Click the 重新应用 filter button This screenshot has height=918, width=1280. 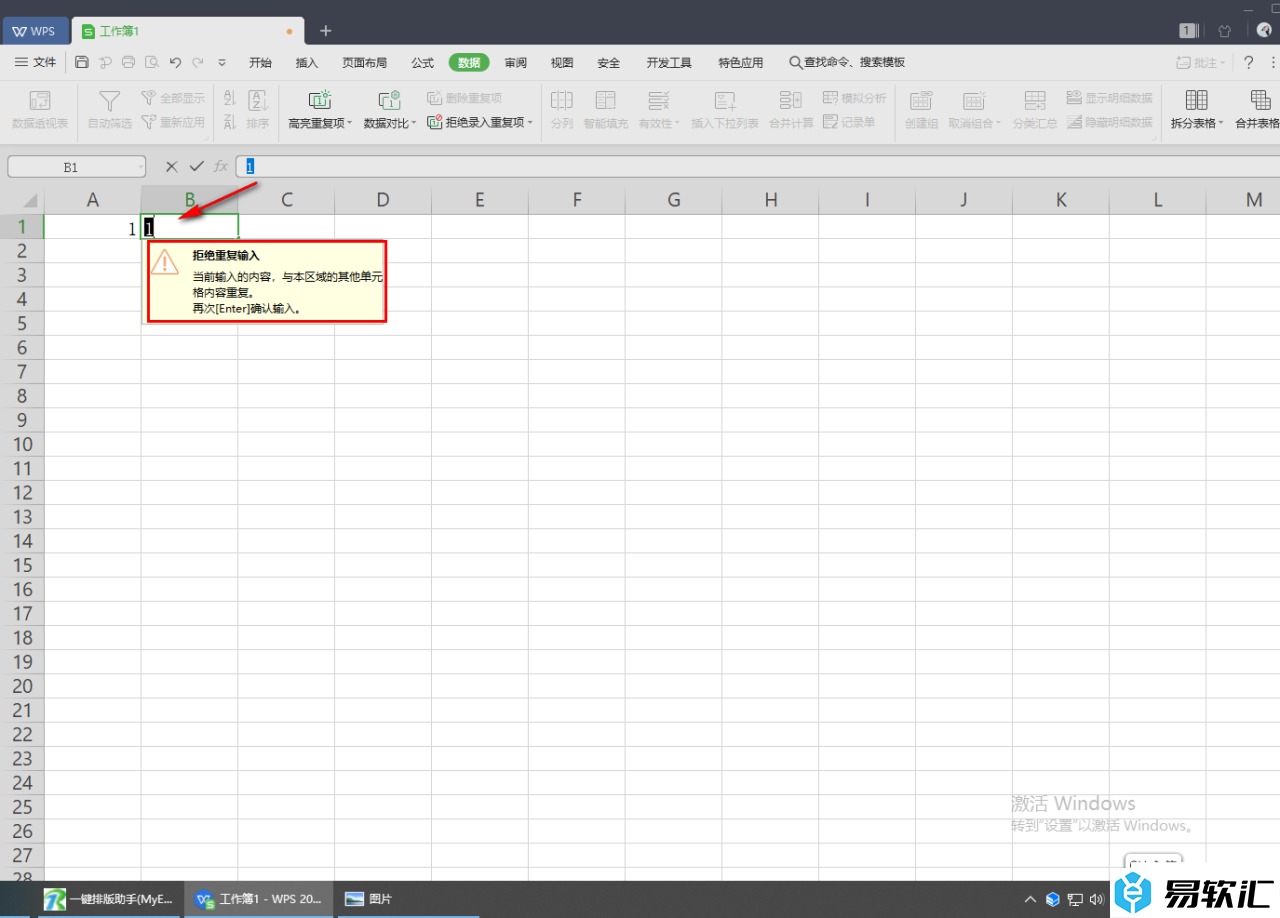[173, 122]
